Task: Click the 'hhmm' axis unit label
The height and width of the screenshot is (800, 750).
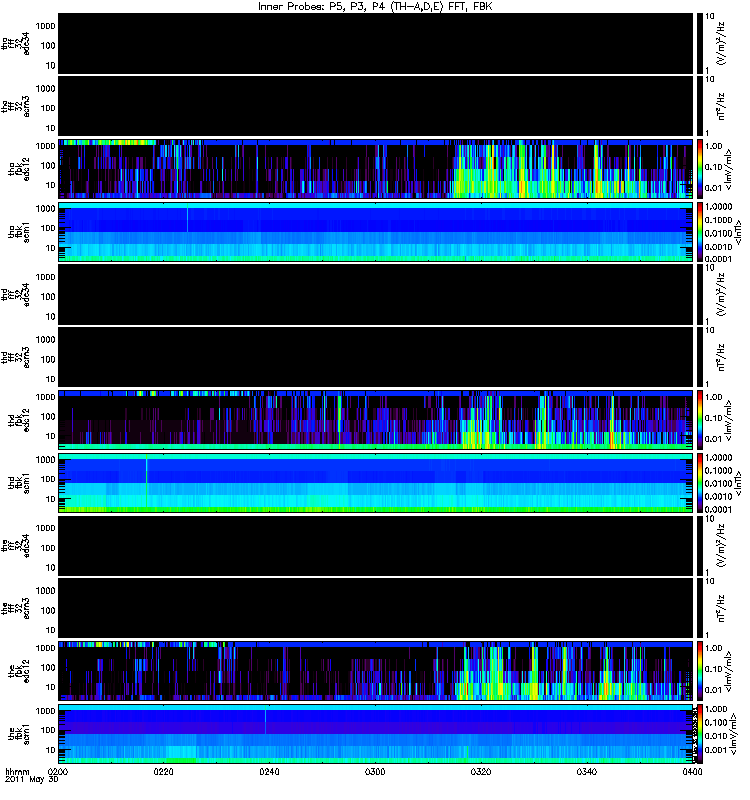Action: tap(18, 771)
